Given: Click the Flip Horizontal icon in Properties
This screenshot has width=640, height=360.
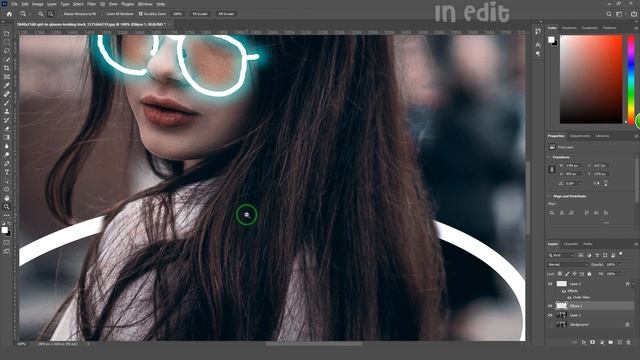Looking at the screenshot, I should (x=596, y=184).
